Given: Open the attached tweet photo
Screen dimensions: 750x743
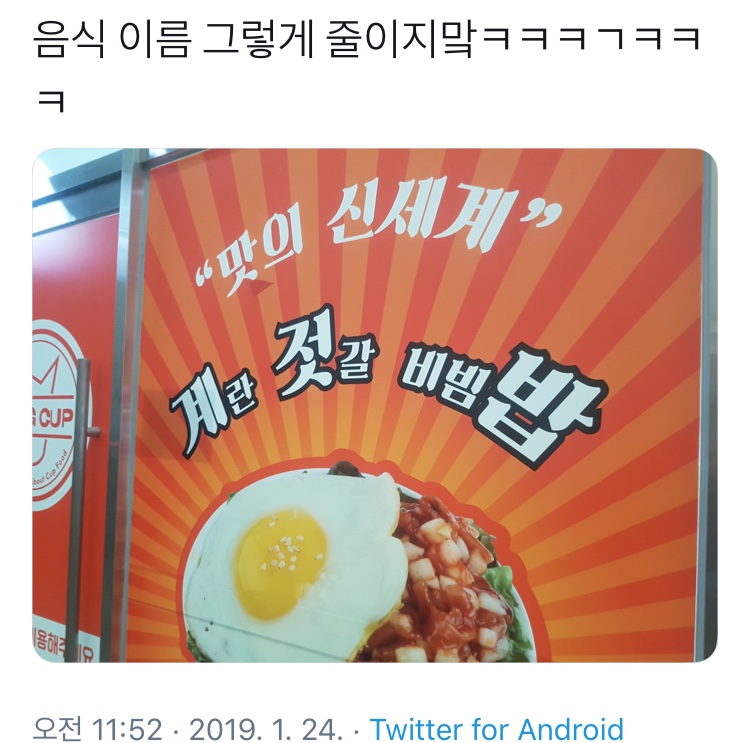Looking at the screenshot, I should point(375,405).
